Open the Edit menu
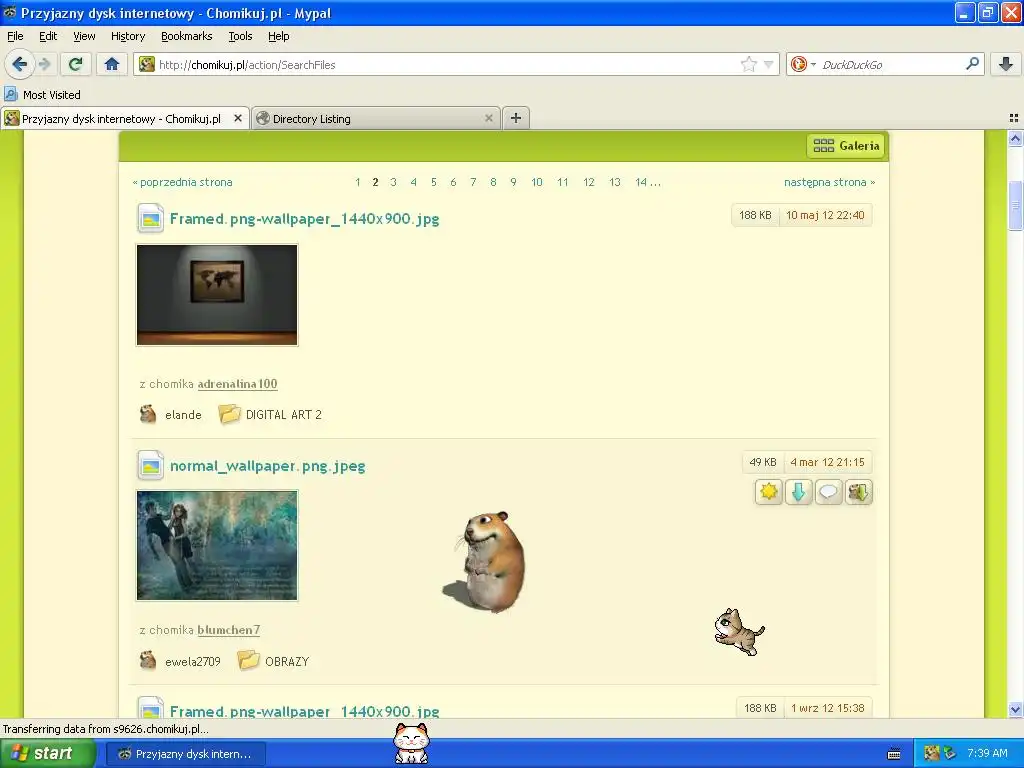Screen dimensions: 1024x768 (48, 37)
